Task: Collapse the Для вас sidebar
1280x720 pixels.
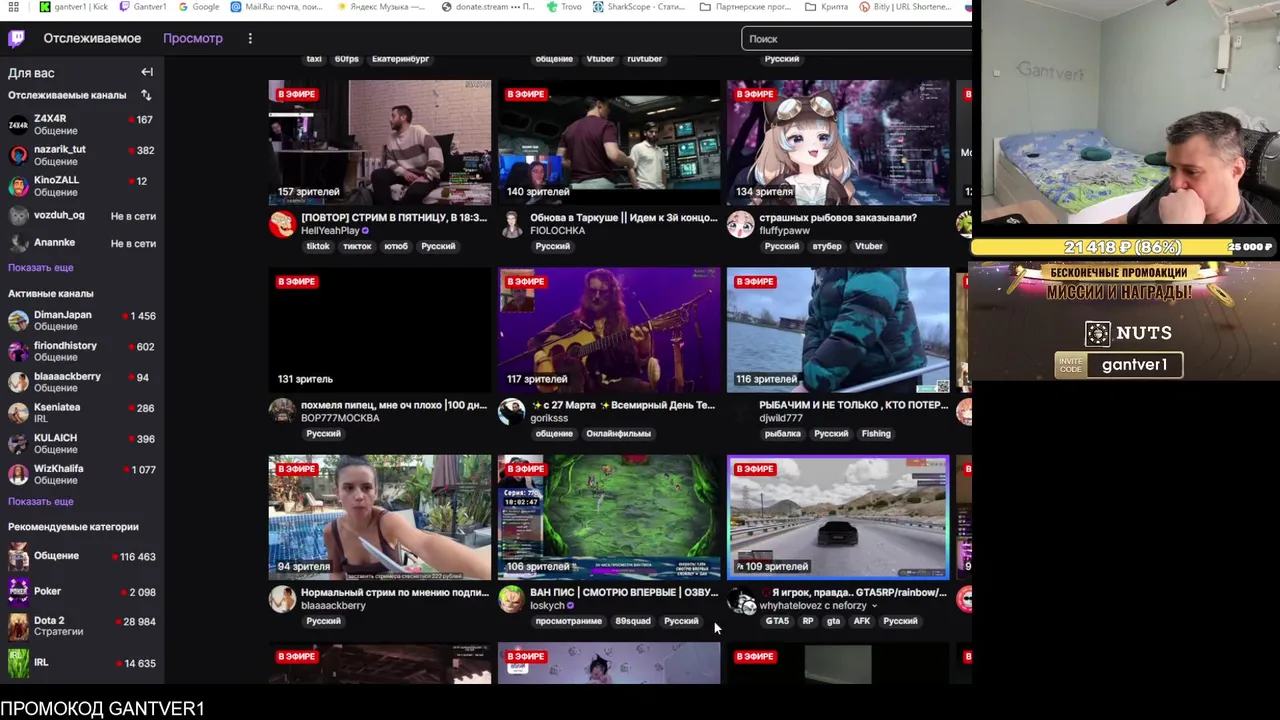Action: click(147, 72)
